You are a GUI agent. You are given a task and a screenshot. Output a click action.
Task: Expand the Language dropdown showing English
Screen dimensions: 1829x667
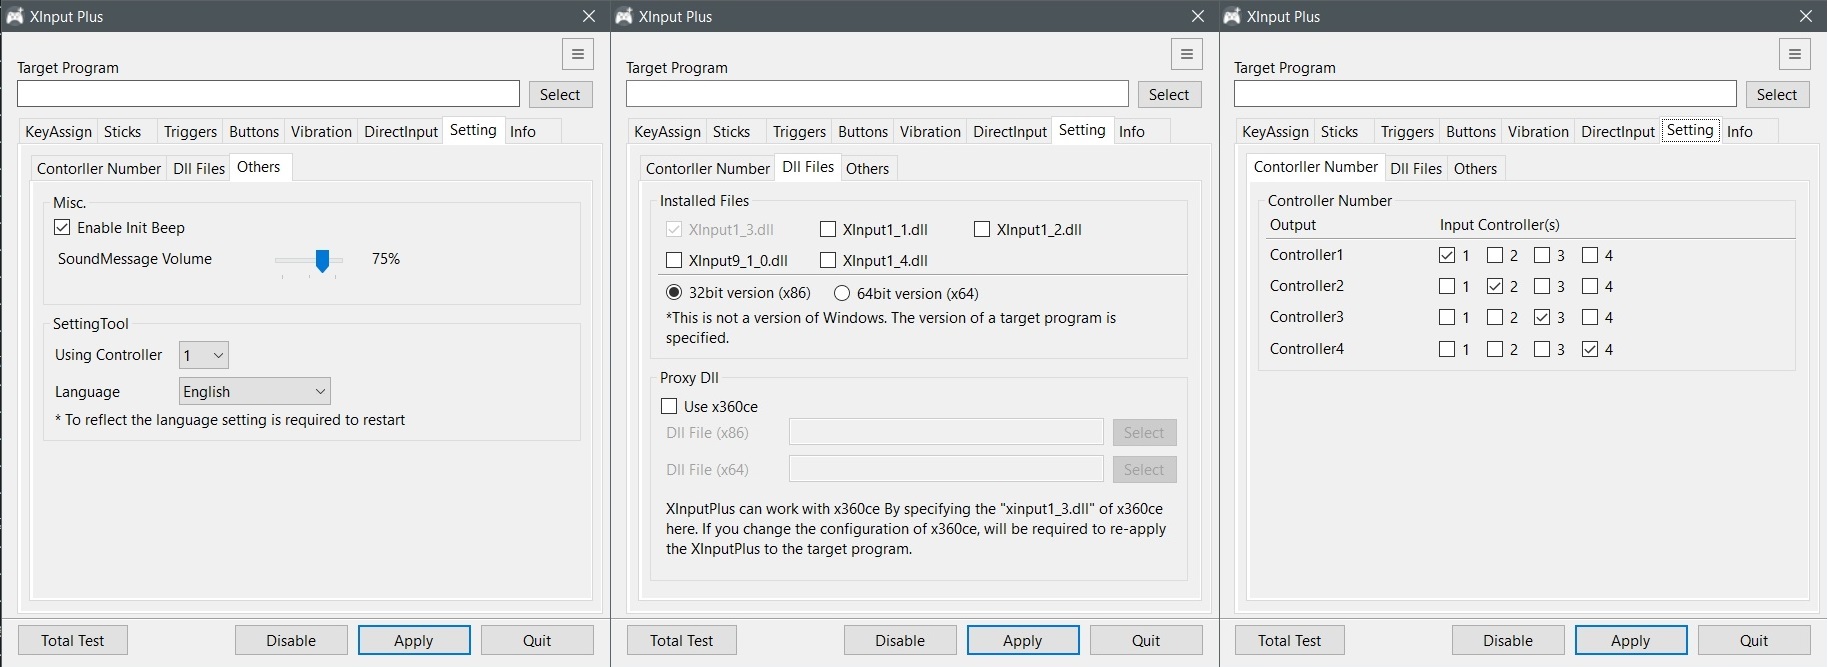(255, 392)
